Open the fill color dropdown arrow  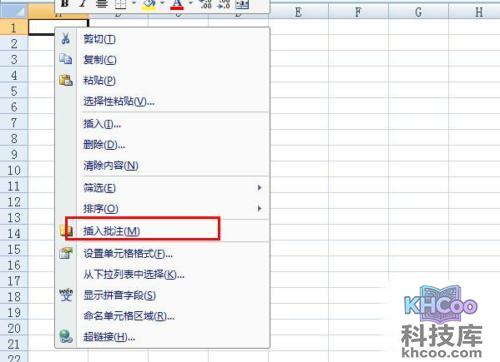(x=163, y=3)
